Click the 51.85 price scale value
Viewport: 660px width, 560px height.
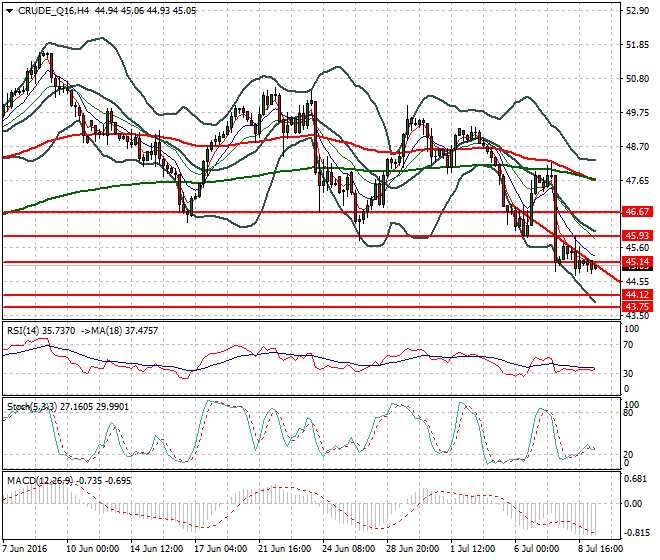[637, 45]
